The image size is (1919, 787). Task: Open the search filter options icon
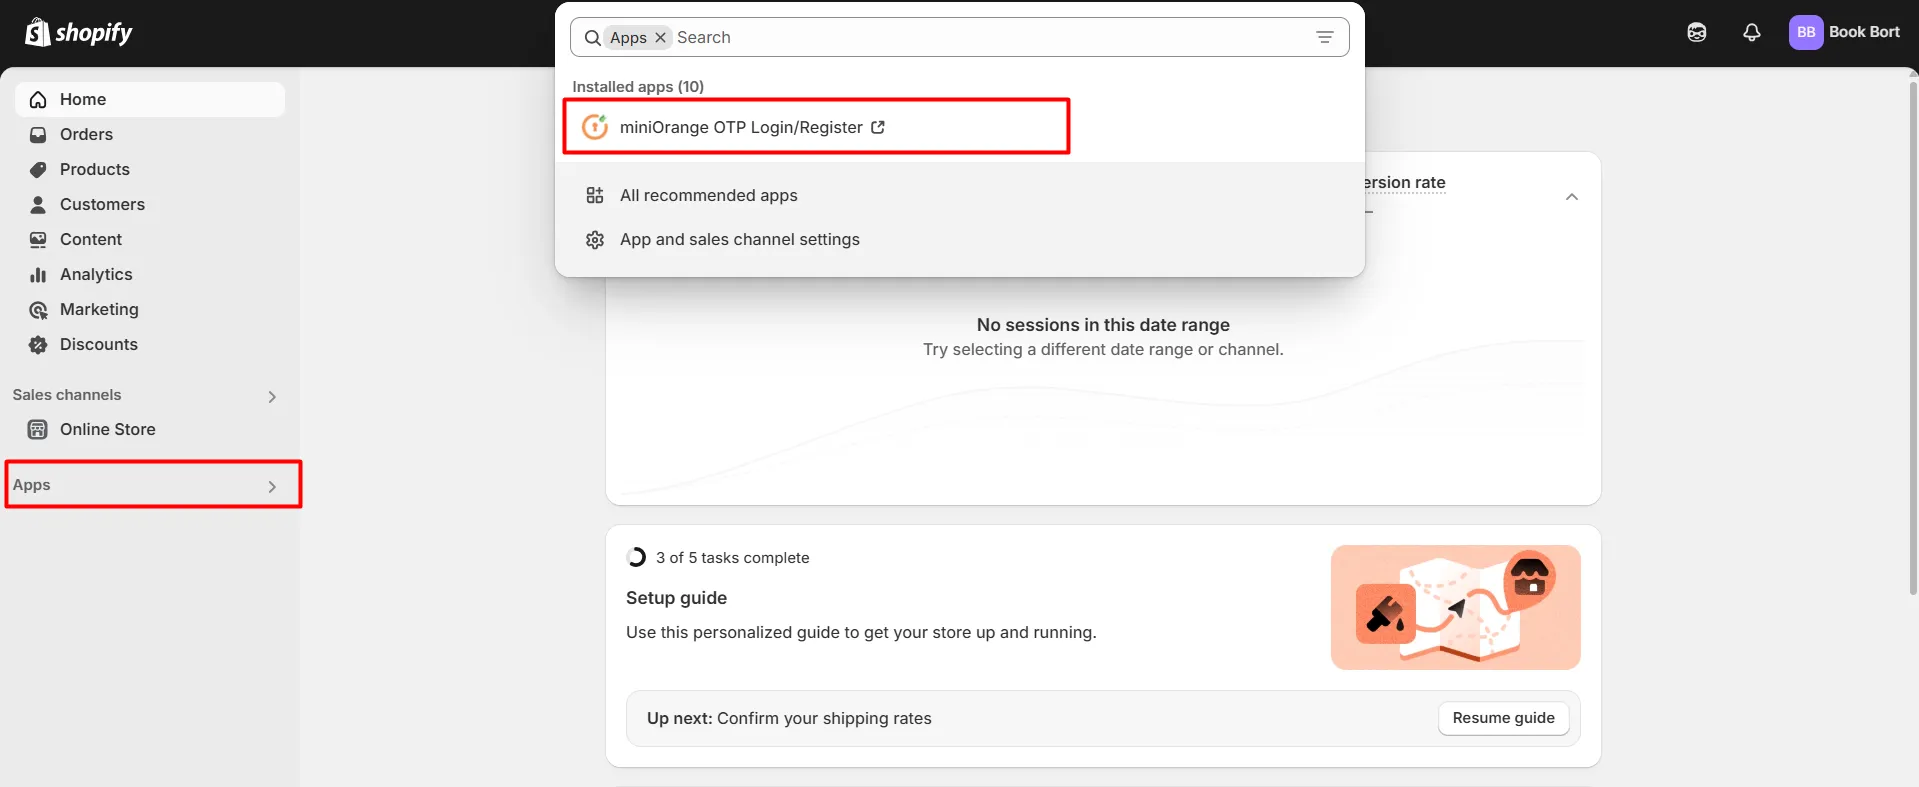(x=1324, y=37)
